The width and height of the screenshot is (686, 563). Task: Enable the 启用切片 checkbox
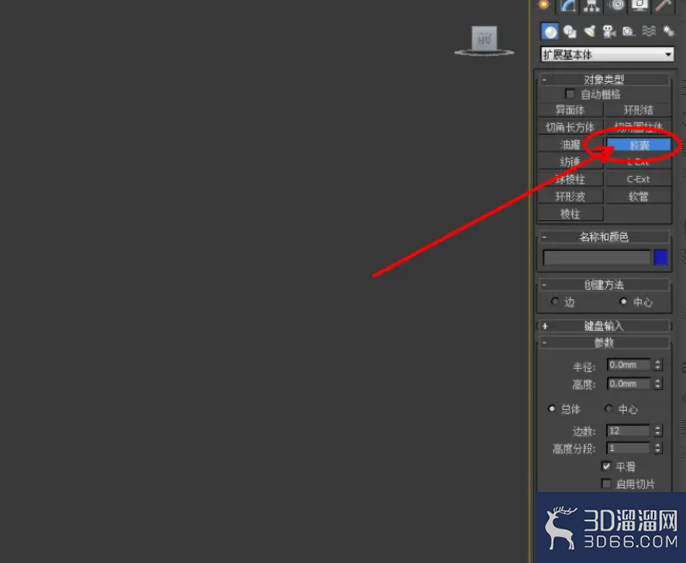[x=606, y=484]
